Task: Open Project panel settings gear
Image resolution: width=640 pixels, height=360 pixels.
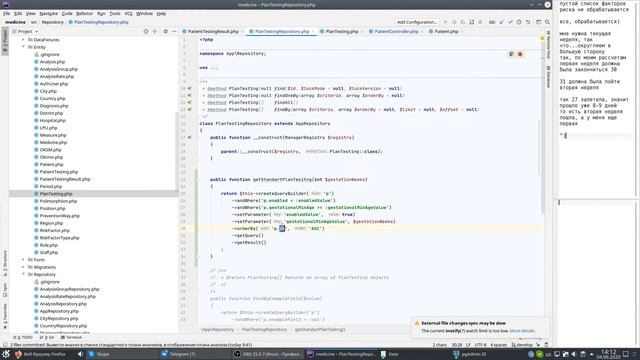Action: click(x=165, y=31)
